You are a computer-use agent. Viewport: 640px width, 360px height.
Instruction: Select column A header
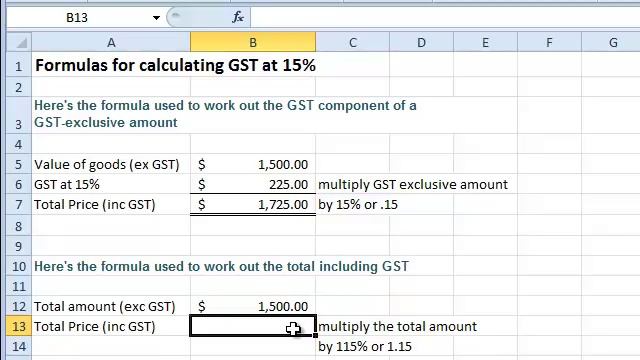pos(111,42)
